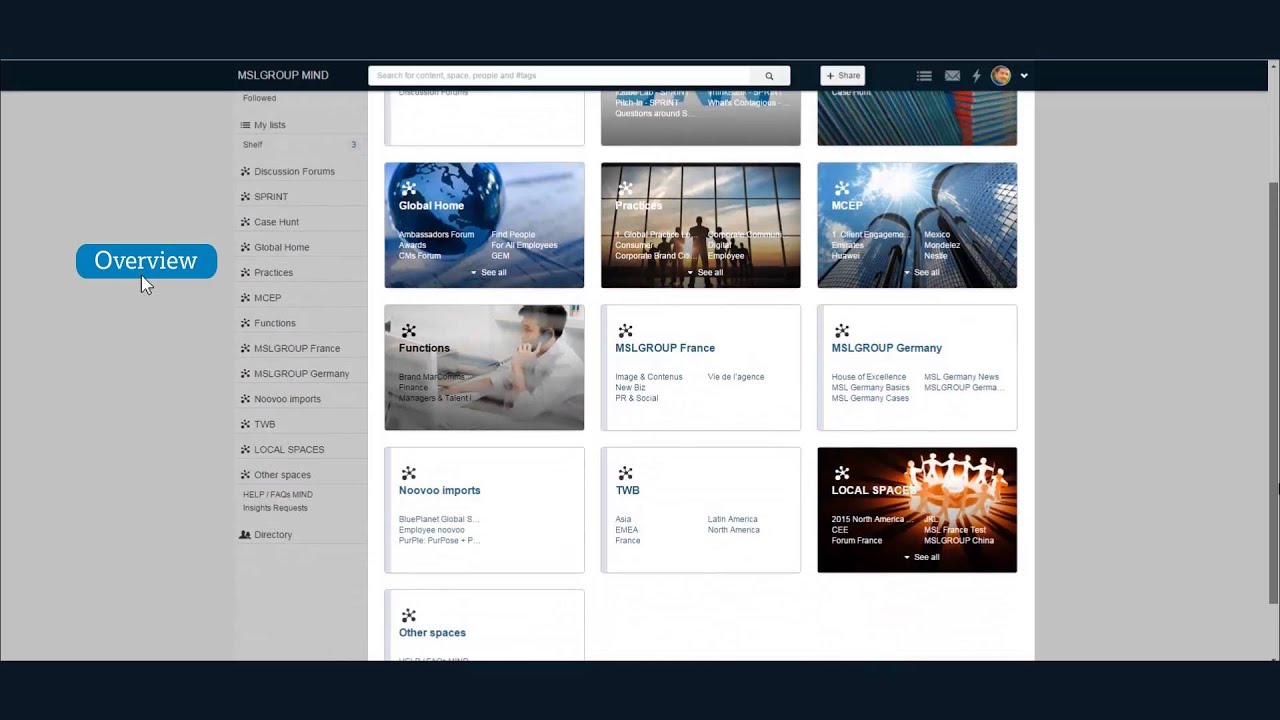The width and height of the screenshot is (1280, 720).
Task: Open Vie de l'agence in France card
Action: [x=736, y=377]
